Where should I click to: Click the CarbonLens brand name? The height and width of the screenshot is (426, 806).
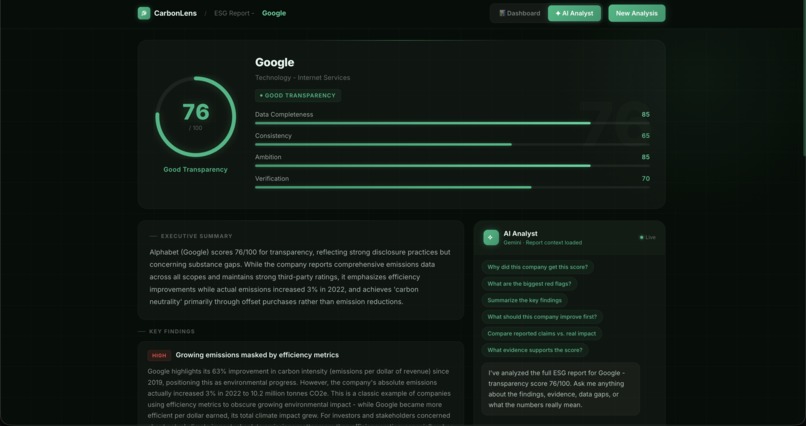[x=175, y=13]
